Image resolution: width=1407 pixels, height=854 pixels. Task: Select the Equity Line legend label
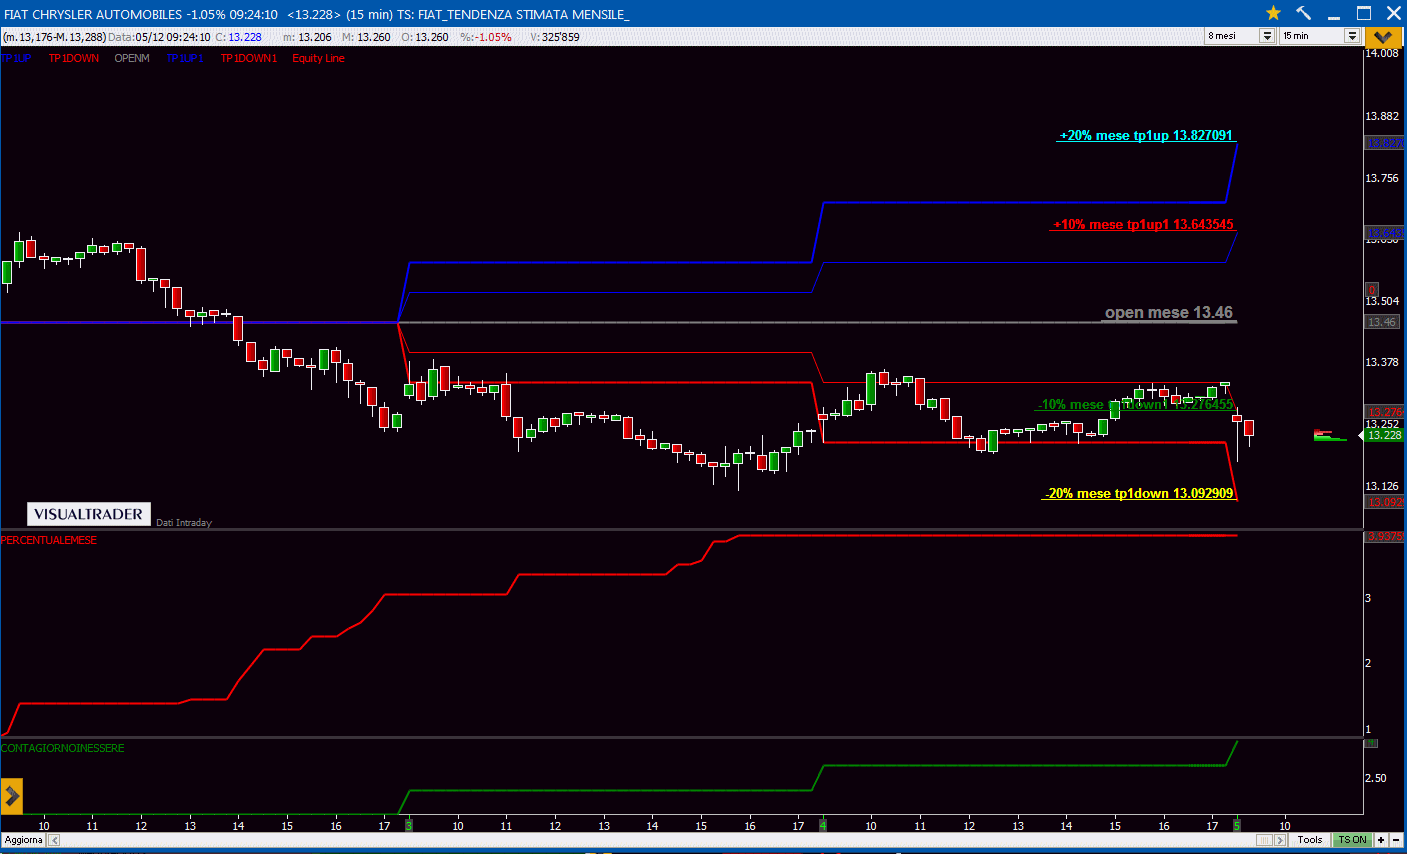tap(318, 58)
